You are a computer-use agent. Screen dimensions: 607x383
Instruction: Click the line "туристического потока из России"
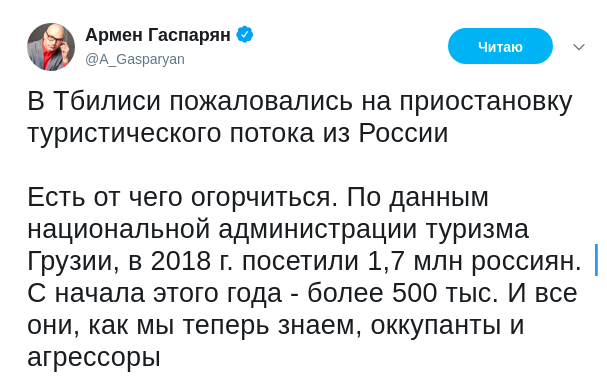[237, 134]
